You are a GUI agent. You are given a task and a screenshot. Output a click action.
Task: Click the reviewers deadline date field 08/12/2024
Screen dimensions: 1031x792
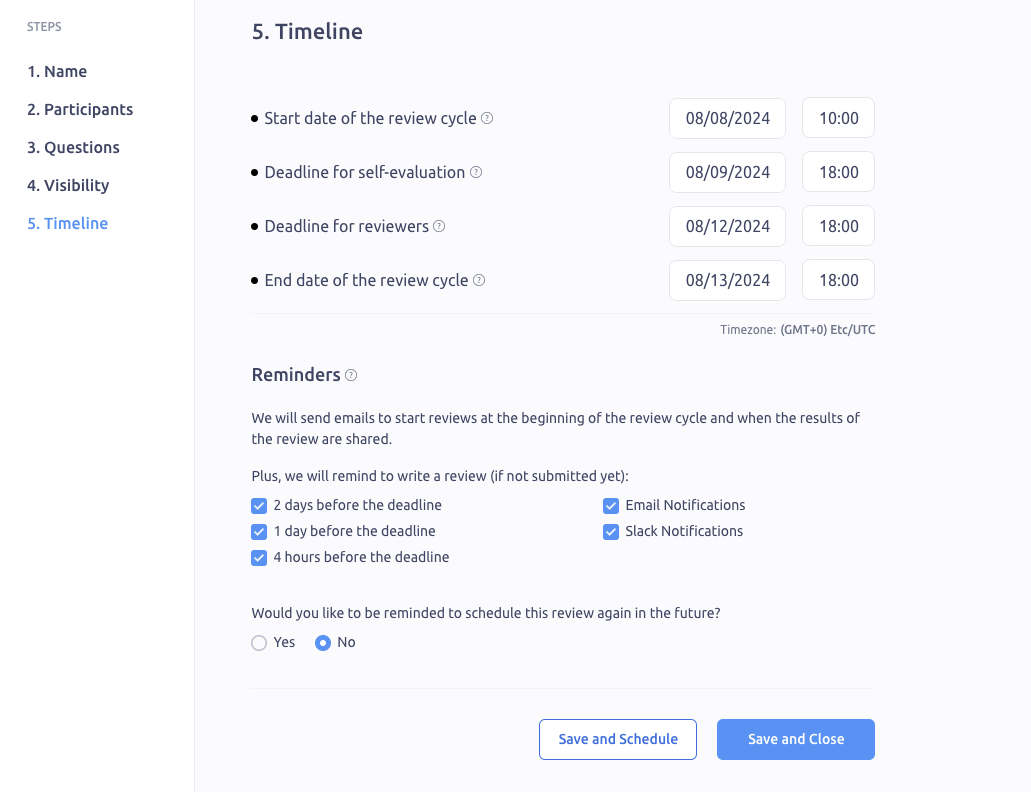[727, 226]
